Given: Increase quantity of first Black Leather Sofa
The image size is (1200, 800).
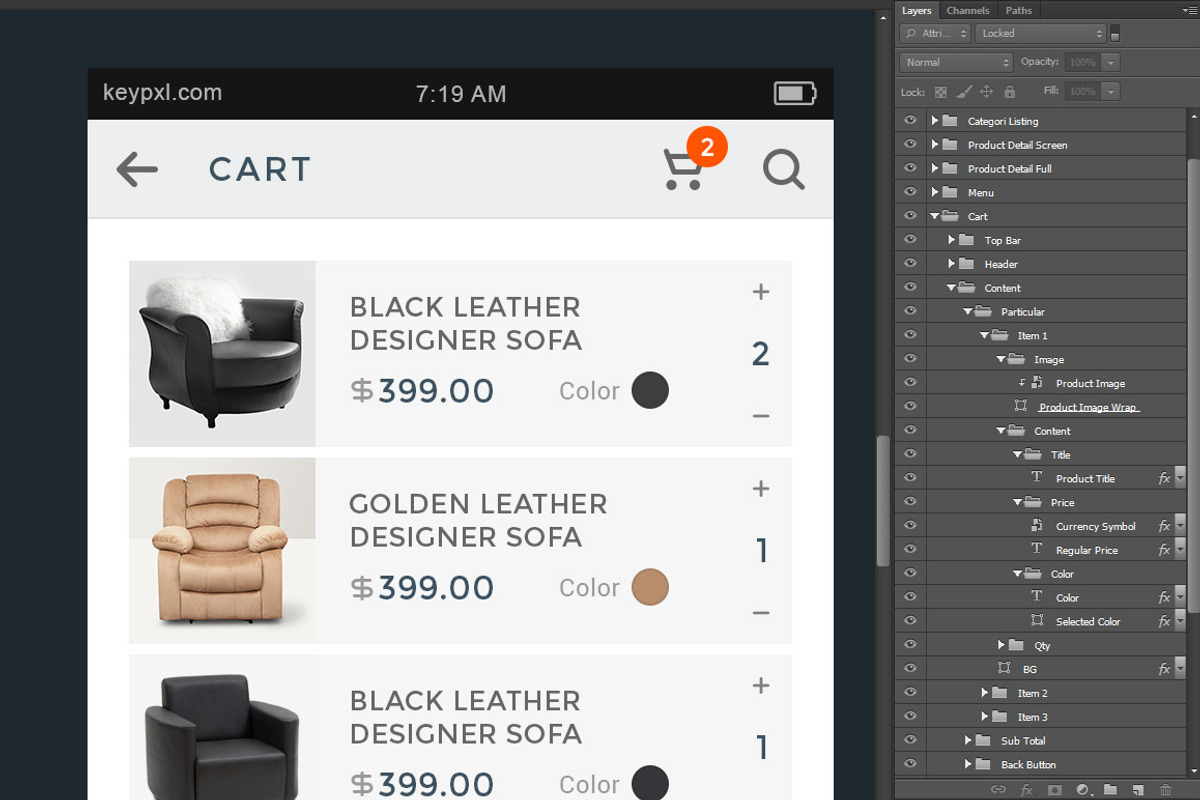Looking at the screenshot, I should 761,292.
